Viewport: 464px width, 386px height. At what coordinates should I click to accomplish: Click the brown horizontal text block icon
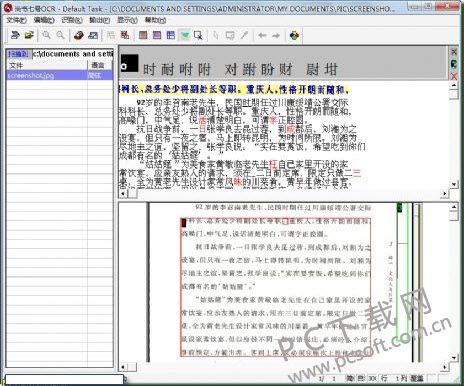coord(143,35)
